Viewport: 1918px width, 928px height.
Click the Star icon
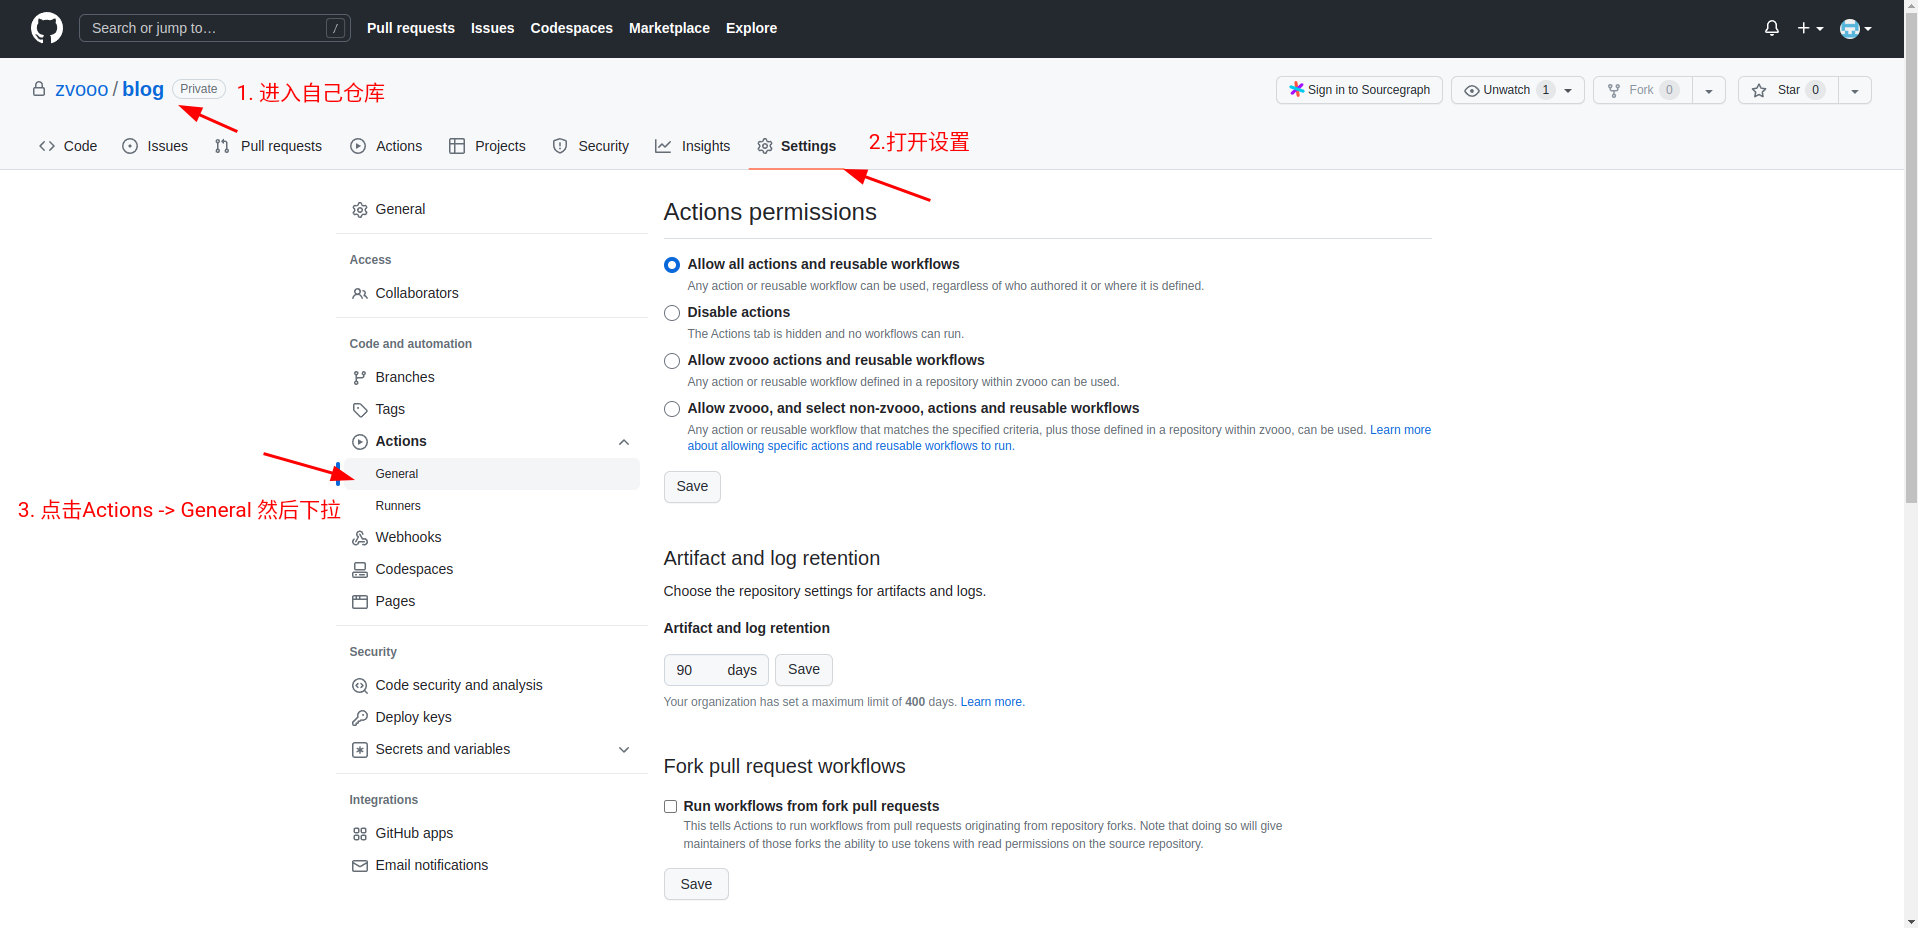pos(1759,90)
